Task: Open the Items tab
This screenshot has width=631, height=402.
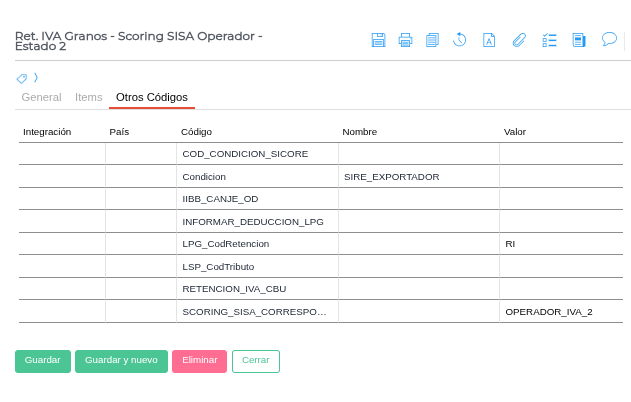Action: 89,97
